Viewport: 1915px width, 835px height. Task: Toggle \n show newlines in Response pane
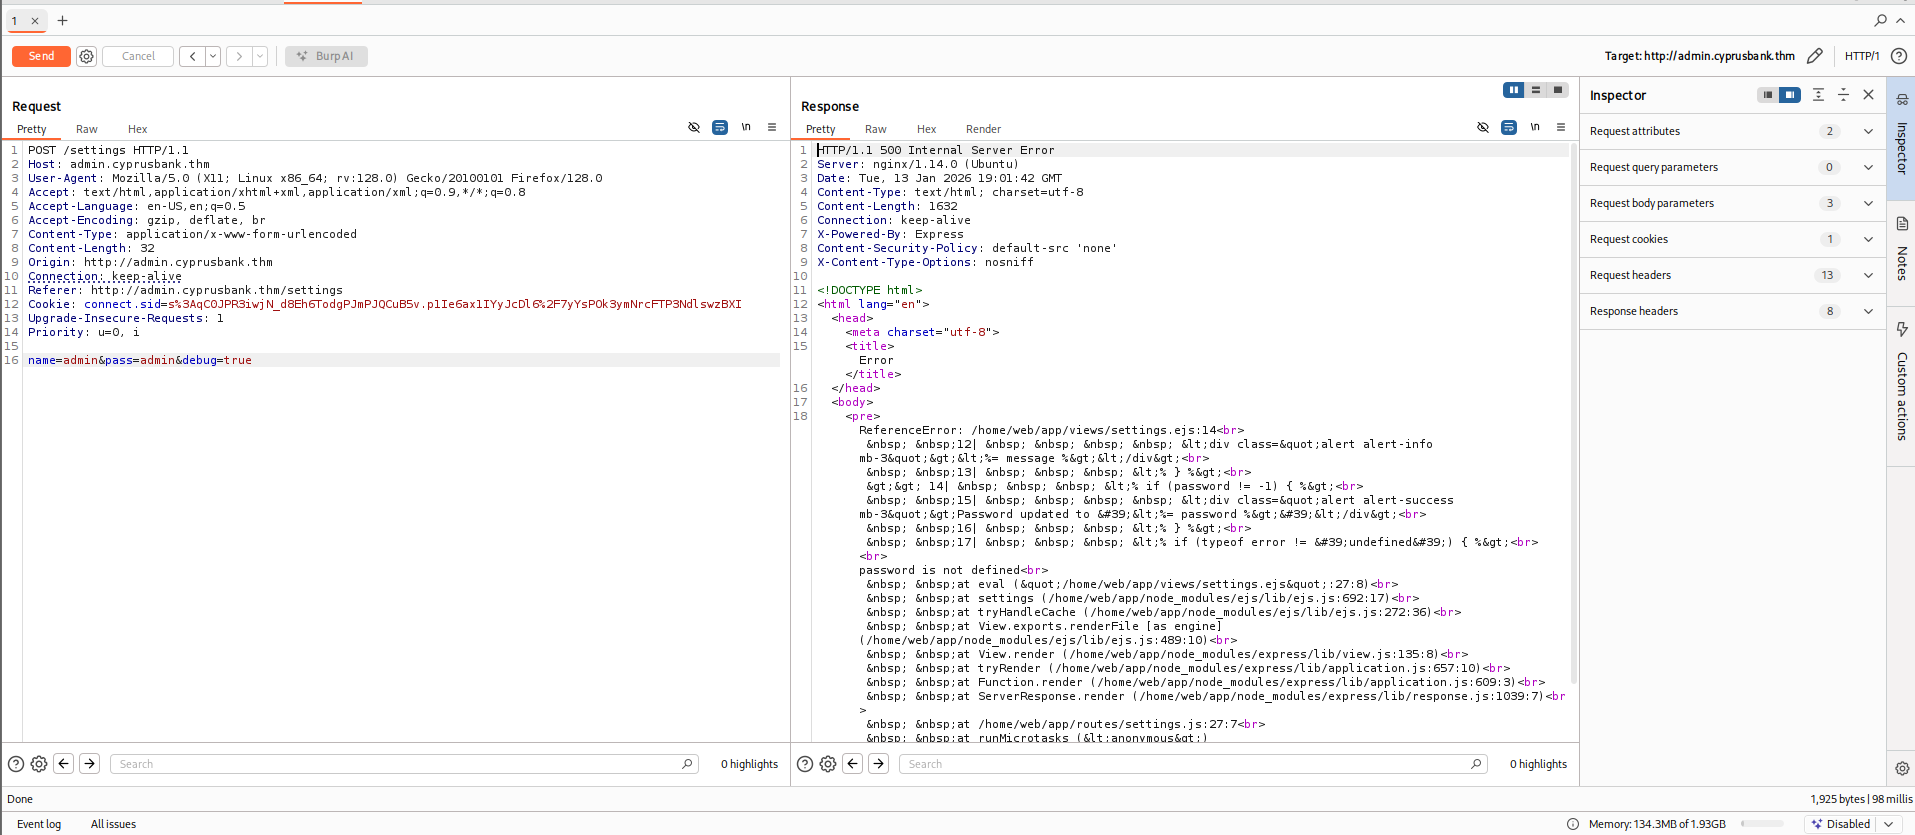tap(1535, 128)
